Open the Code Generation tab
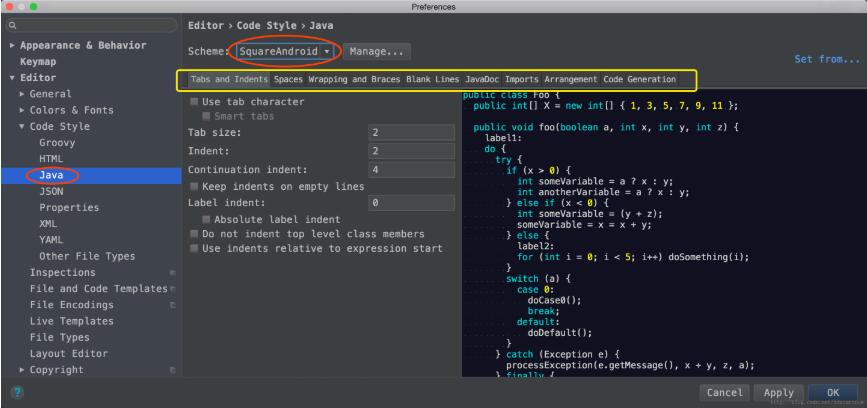Image resolution: width=867 pixels, height=408 pixels. (x=639, y=79)
